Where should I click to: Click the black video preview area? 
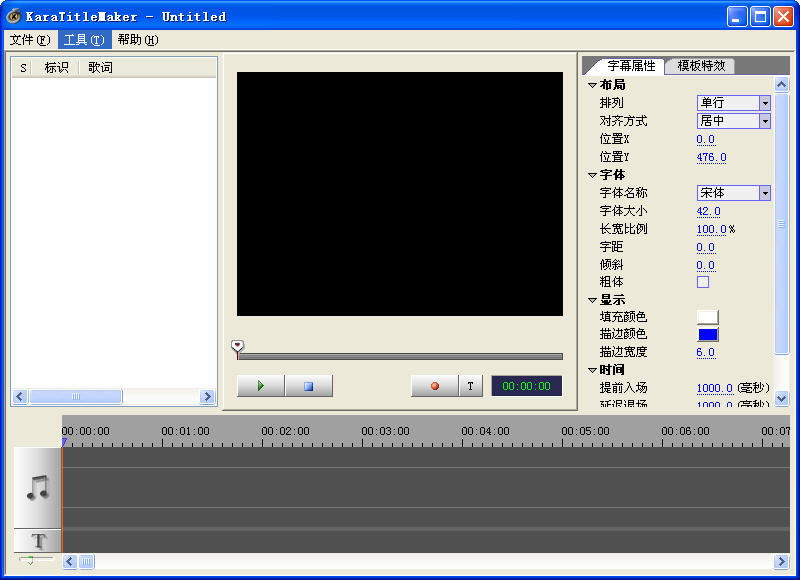point(400,194)
